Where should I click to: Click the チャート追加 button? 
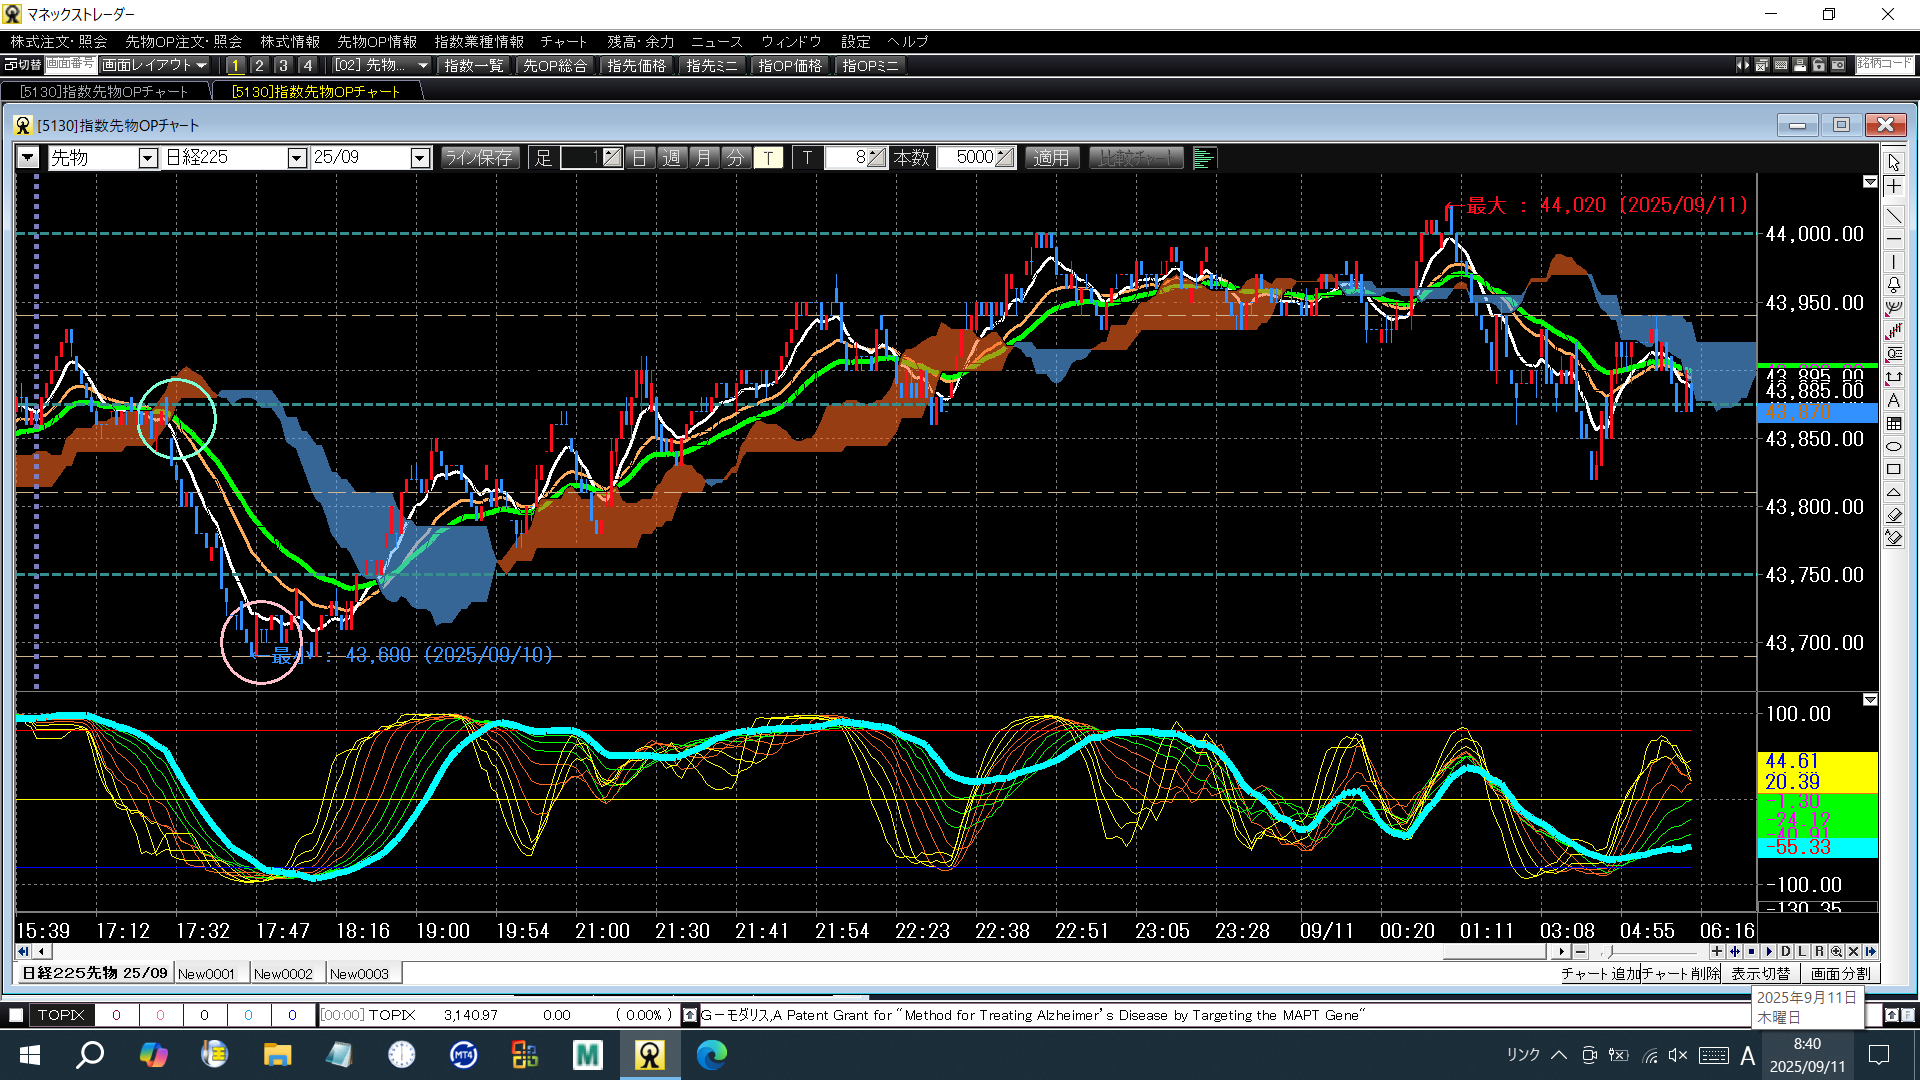tap(1600, 974)
